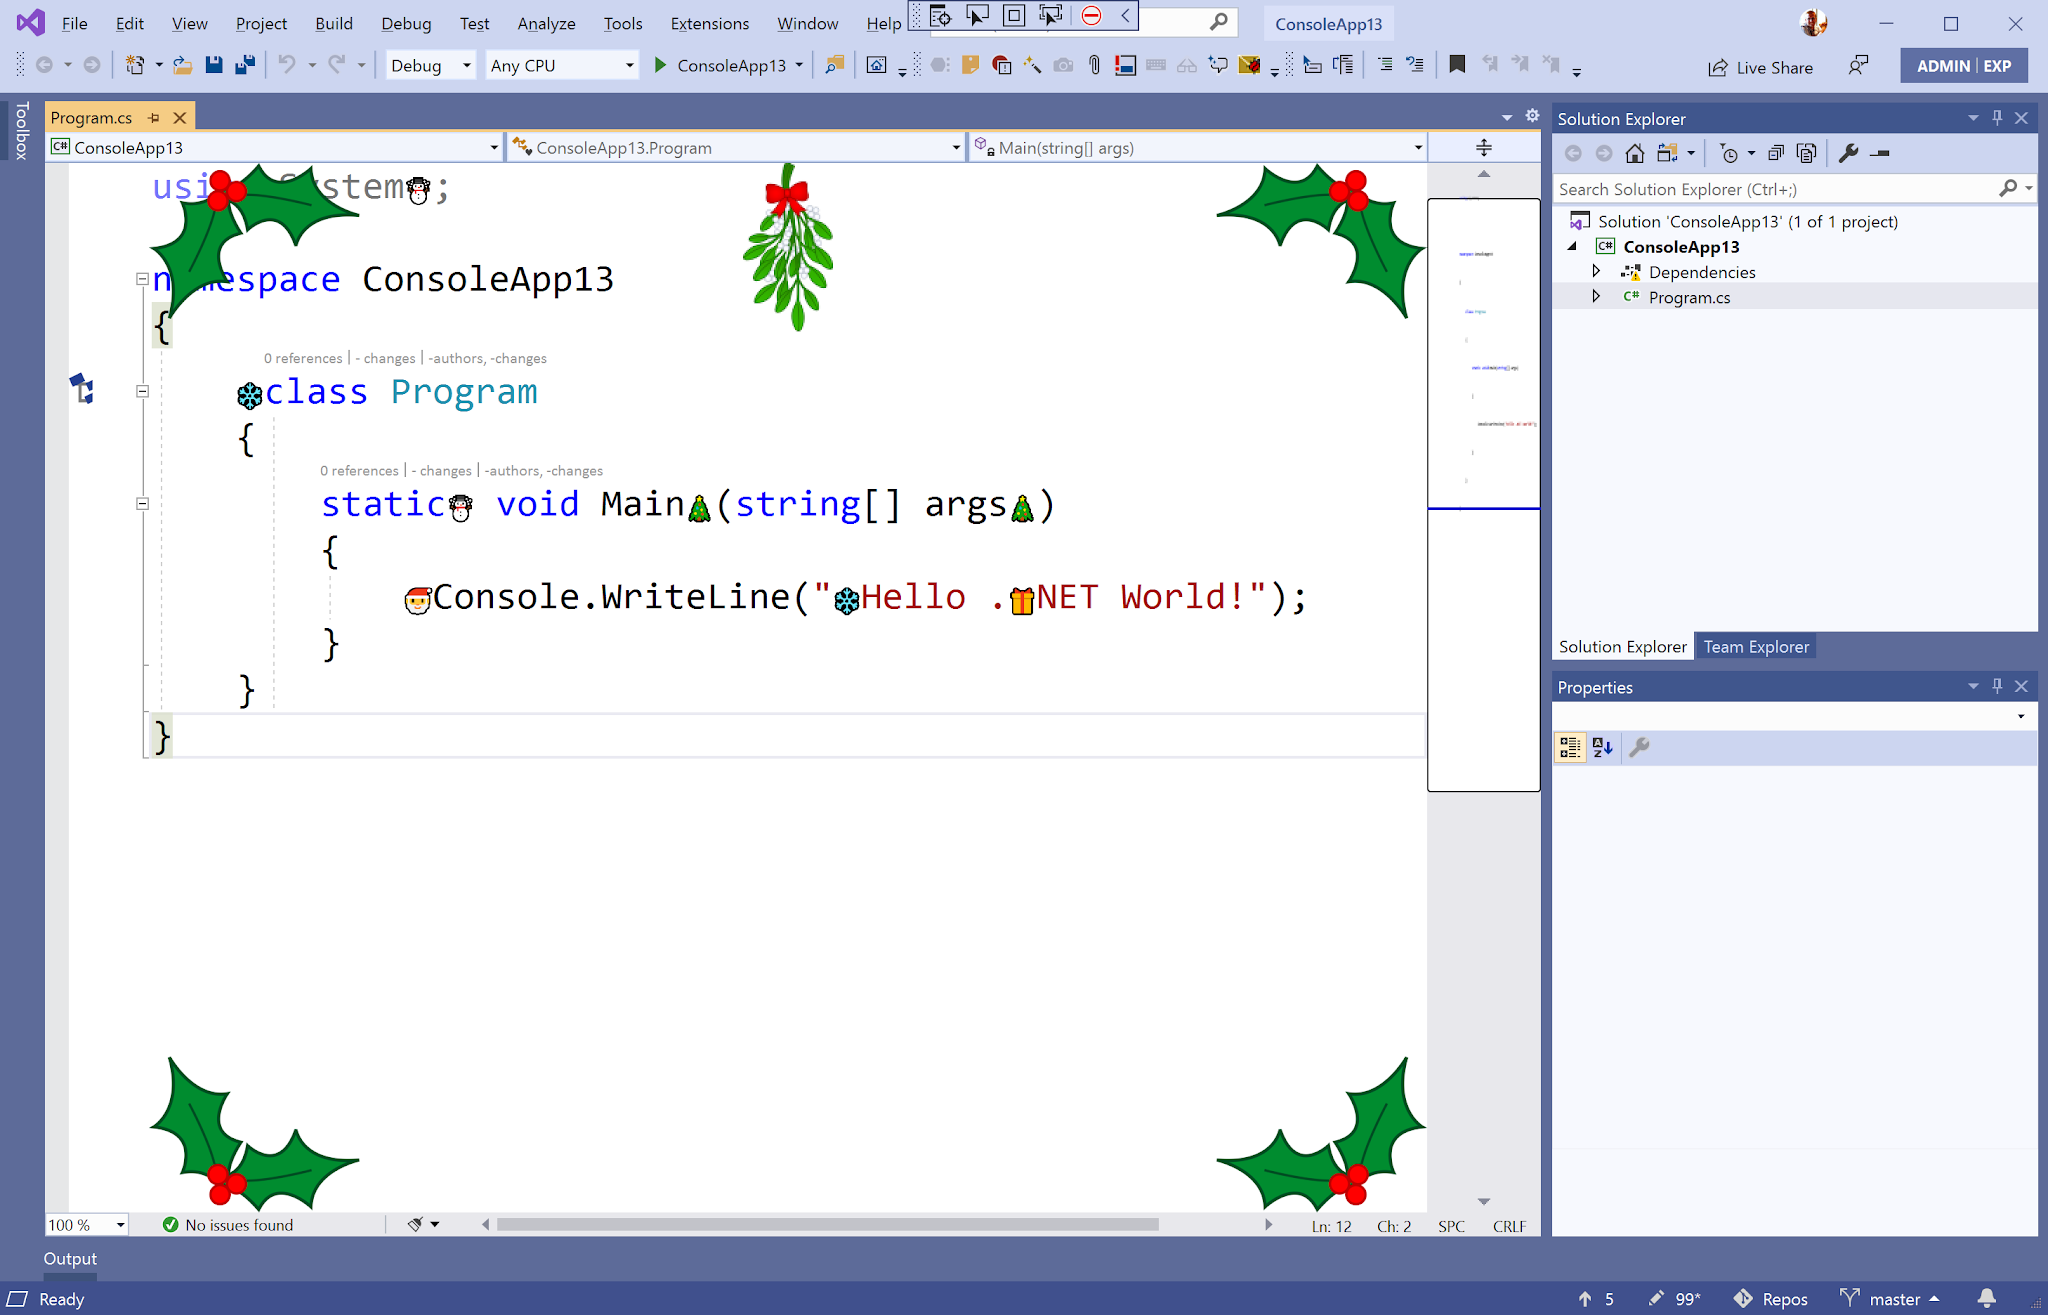The width and height of the screenshot is (2048, 1315).
Task: Open the Any CPU platform dropdown
Action: point(630,65)
